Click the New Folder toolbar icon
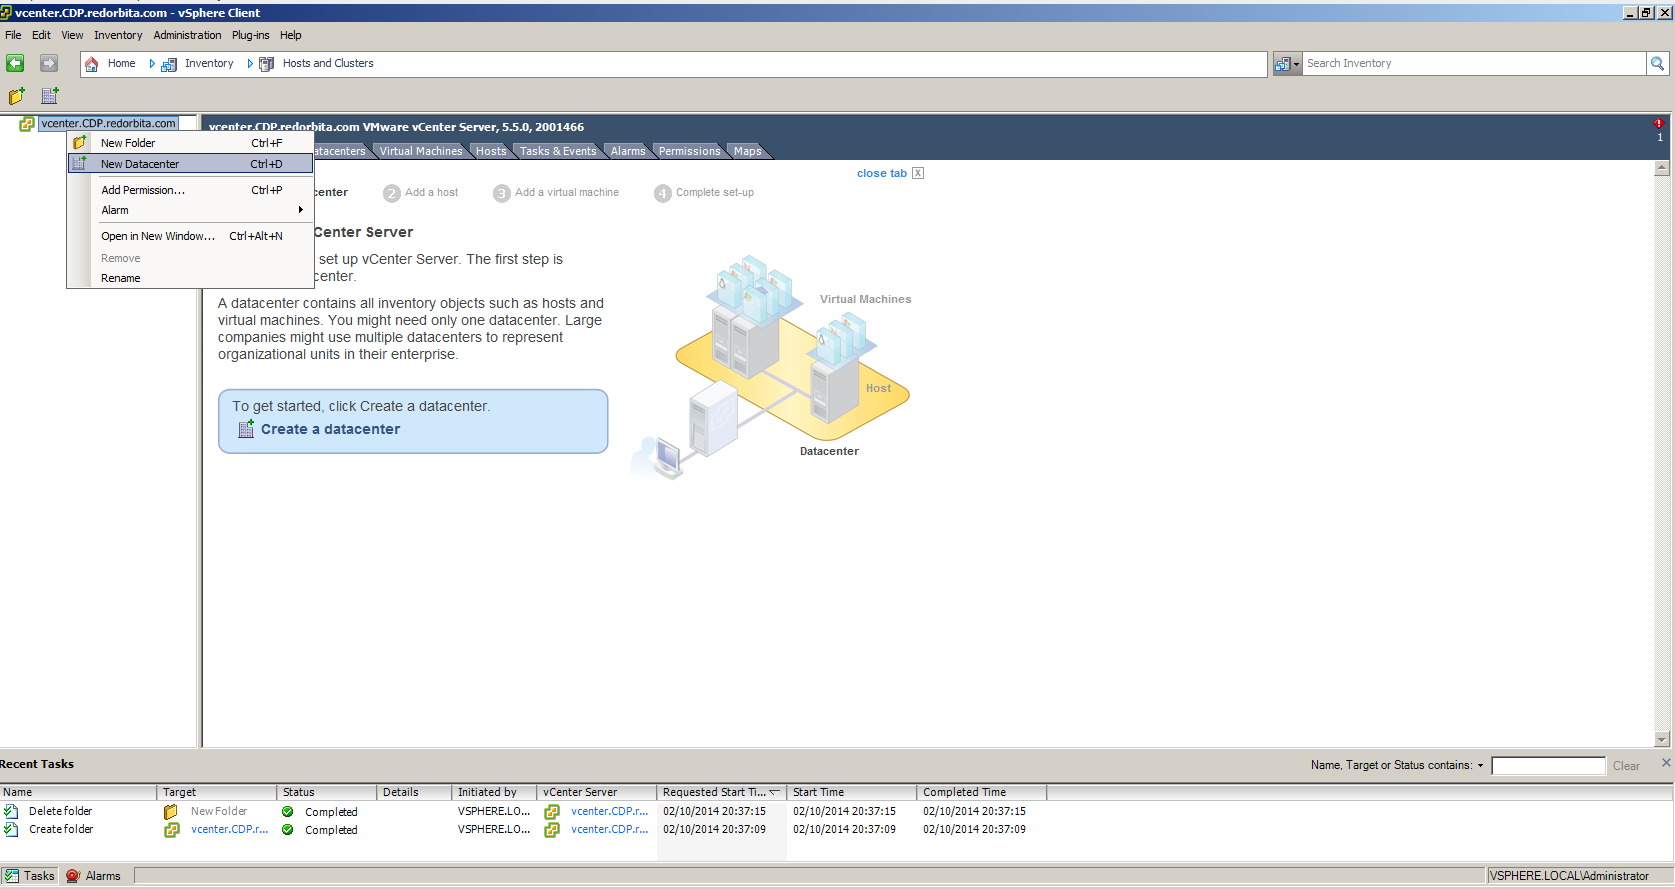This screenshot has height=889, width=1675. click(x=17, y=96)
